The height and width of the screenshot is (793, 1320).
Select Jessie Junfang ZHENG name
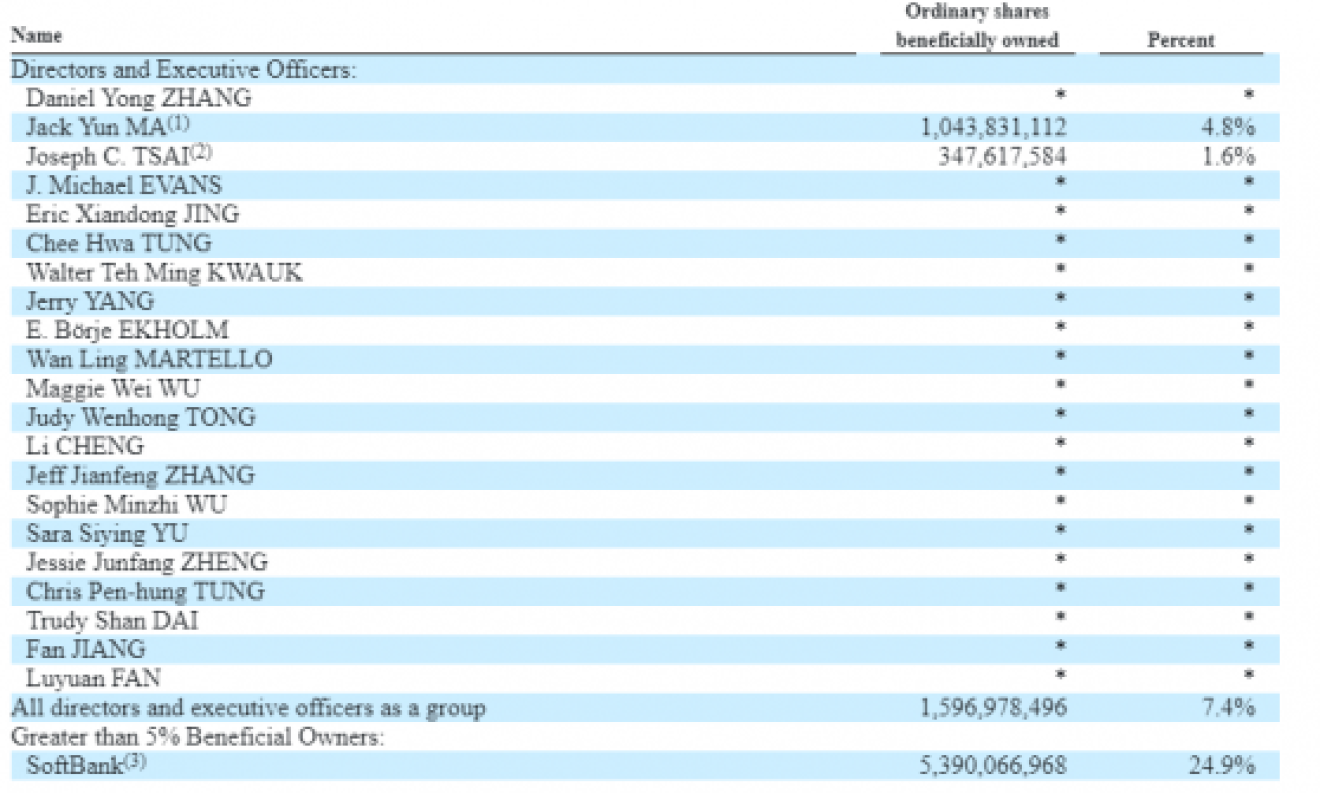tap(147, 562)
